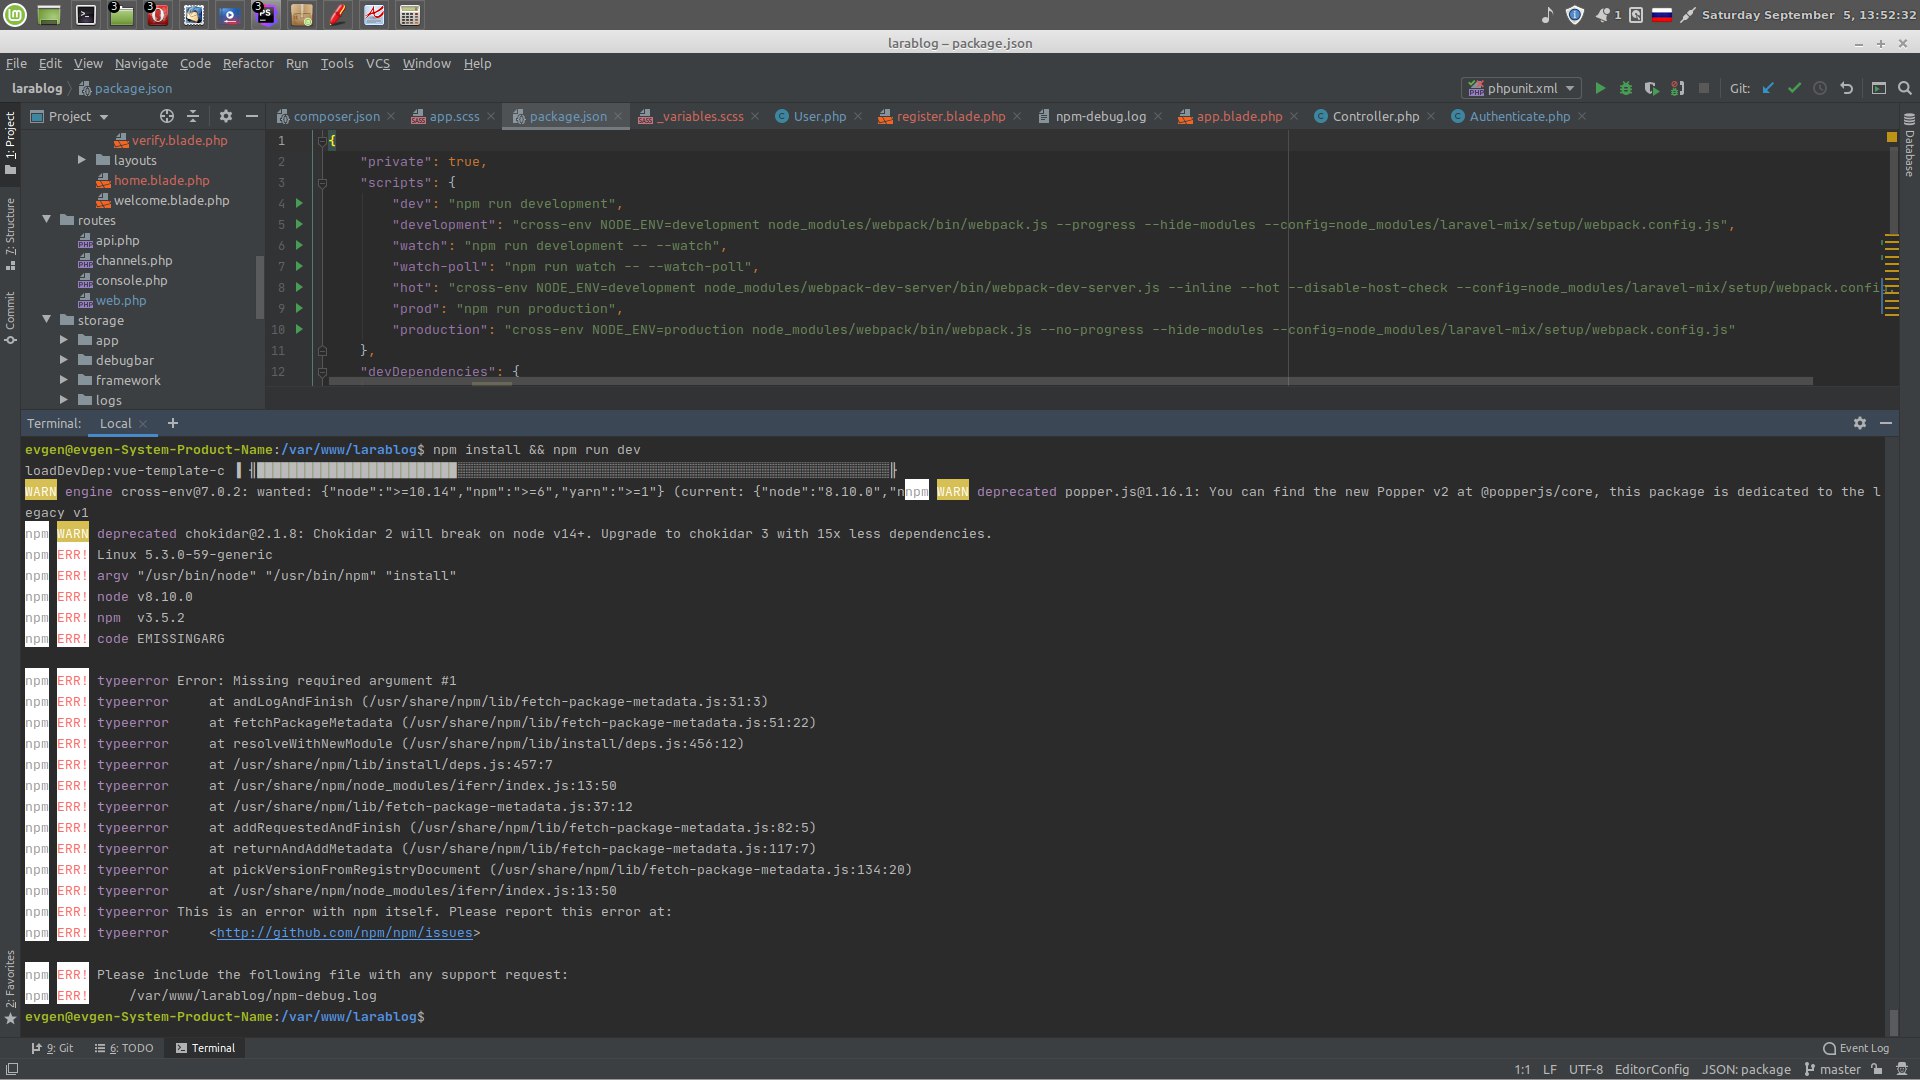The height and width of the screenshot is (1080, 1920).
Task: Open the calculator from the taskbar
Action: click(x=409, y=14)
